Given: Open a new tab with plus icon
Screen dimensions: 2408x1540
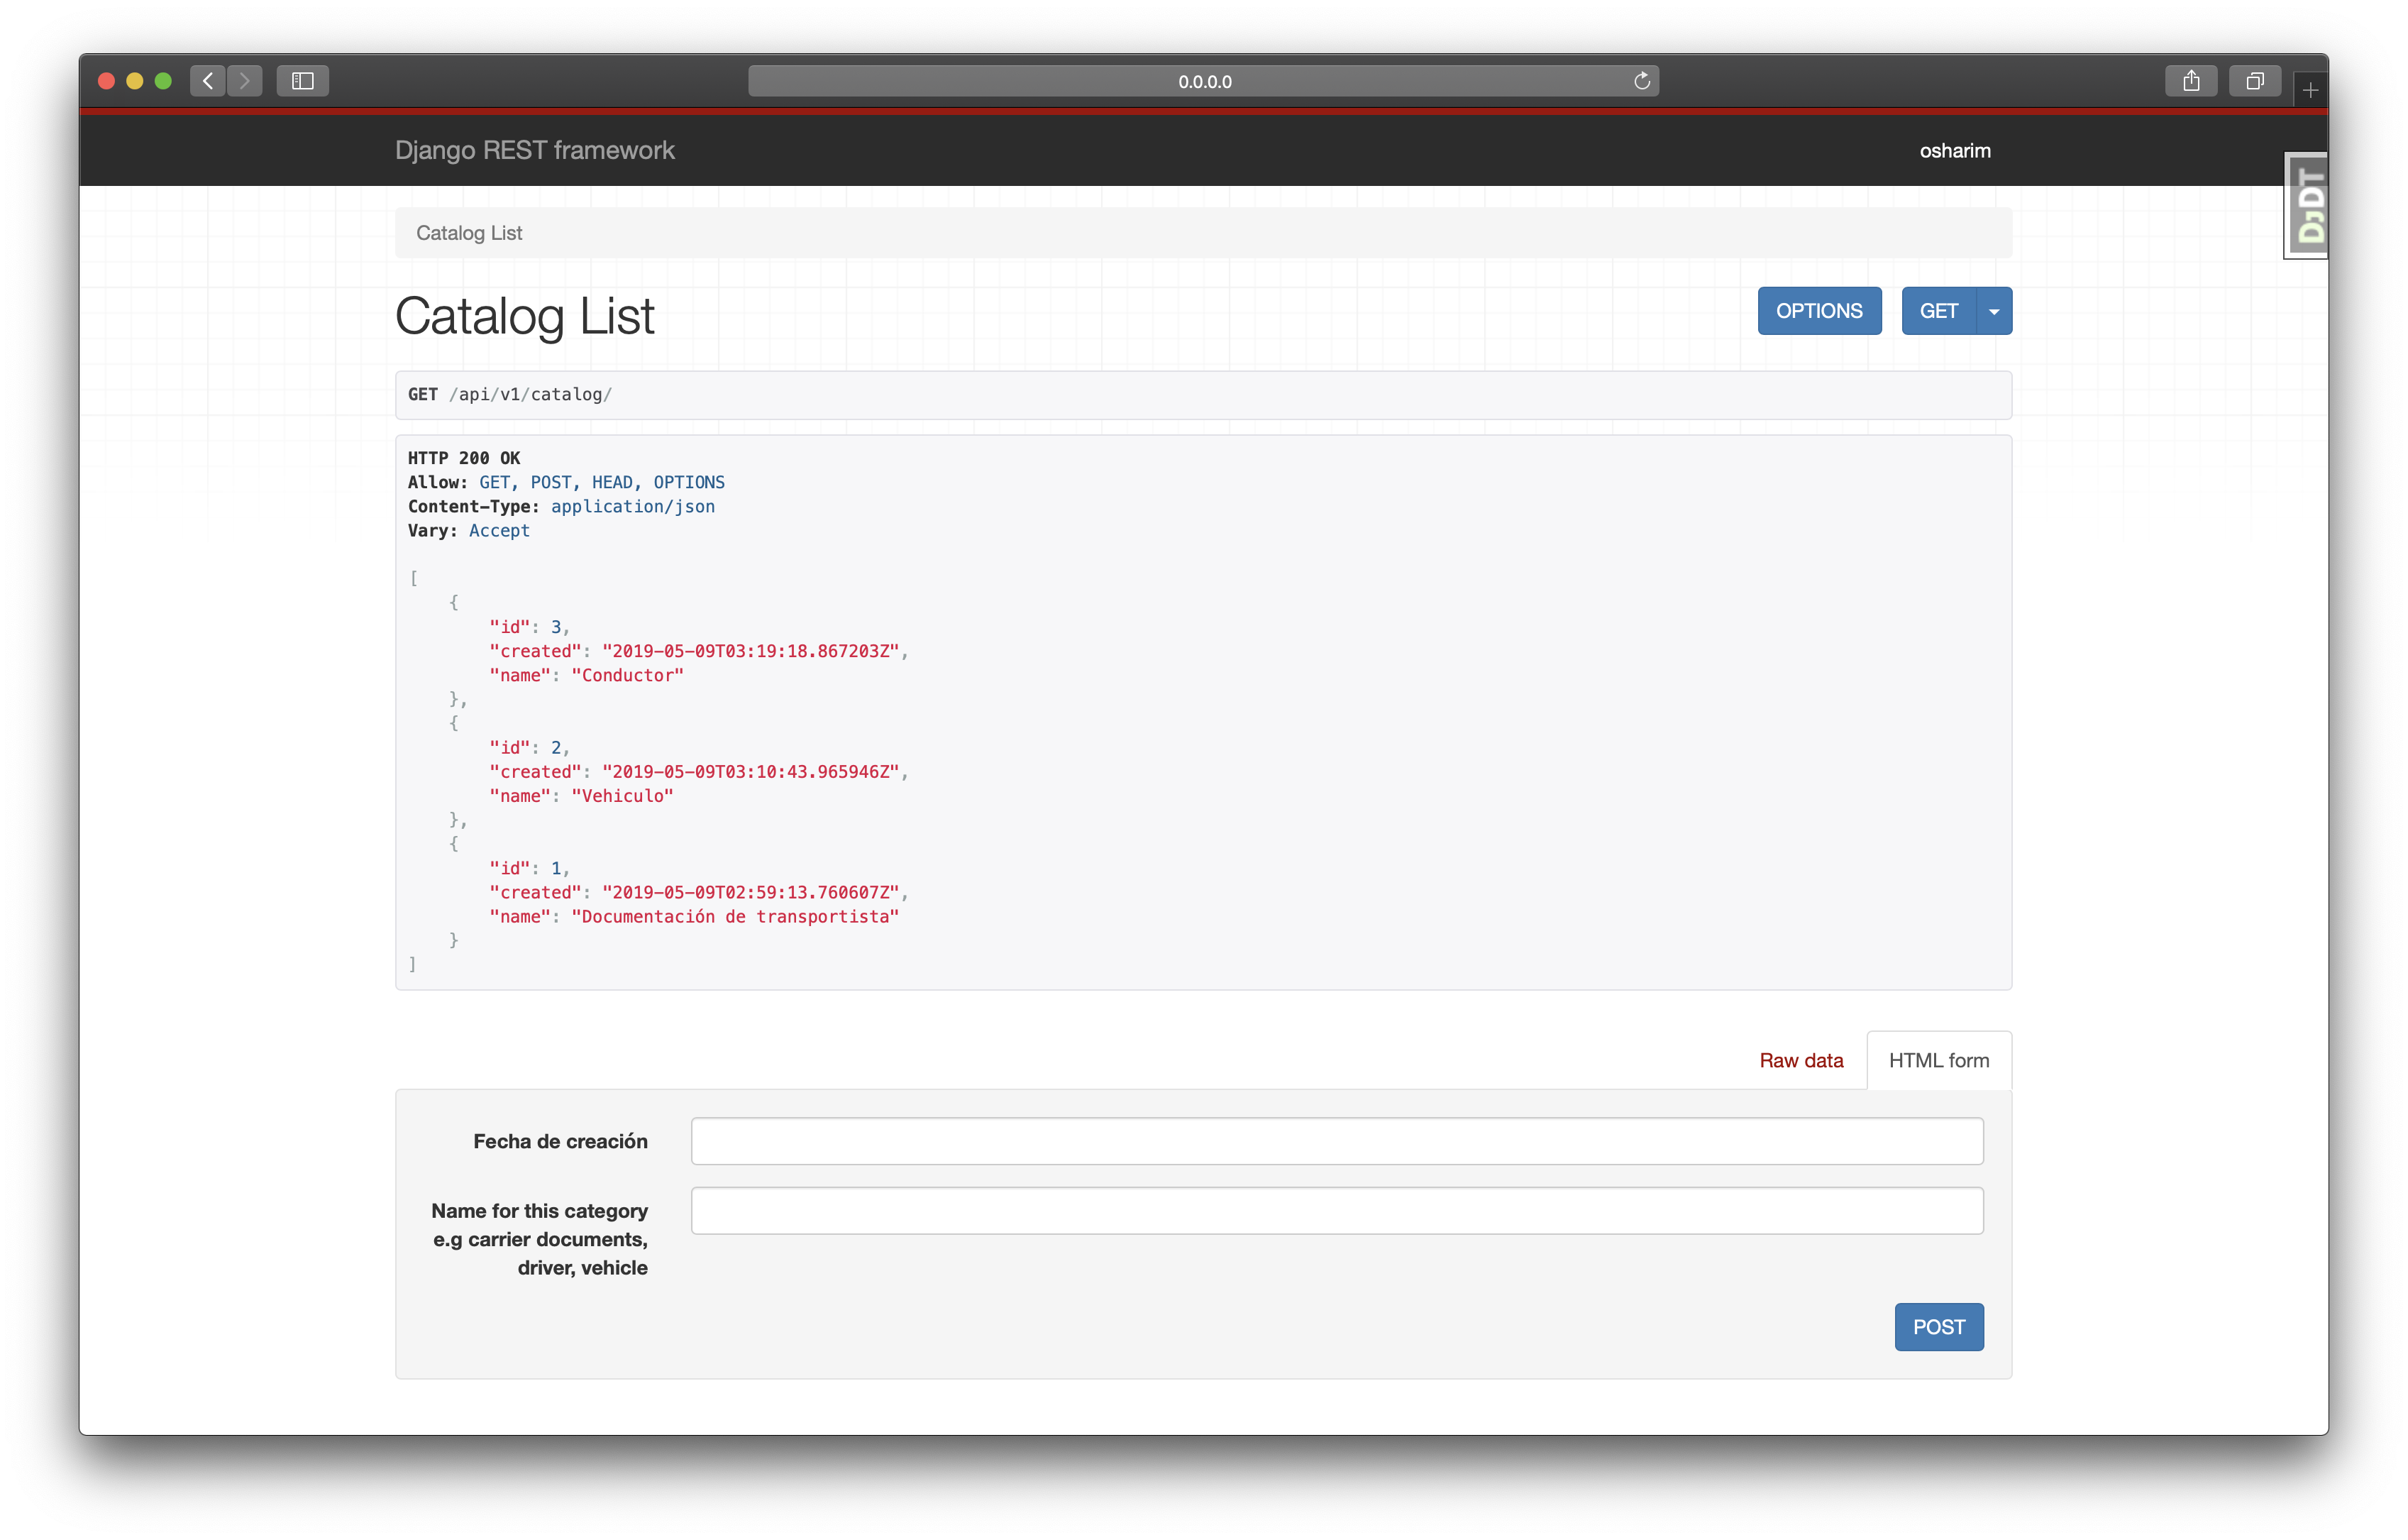Looking at the screenshot, I should pos(2310,91).
